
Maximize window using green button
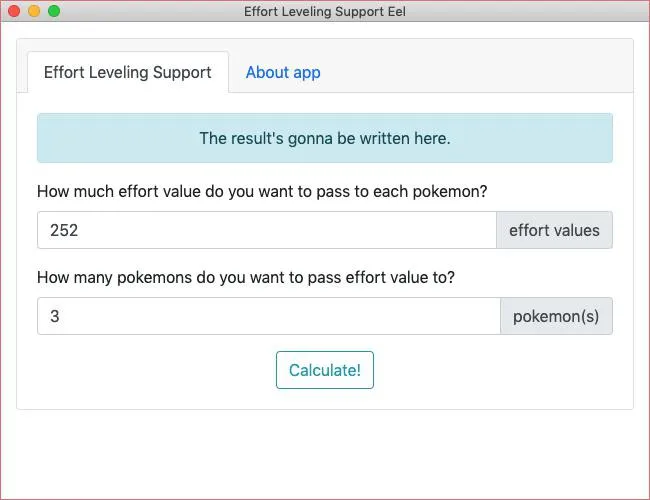(54, 11)
